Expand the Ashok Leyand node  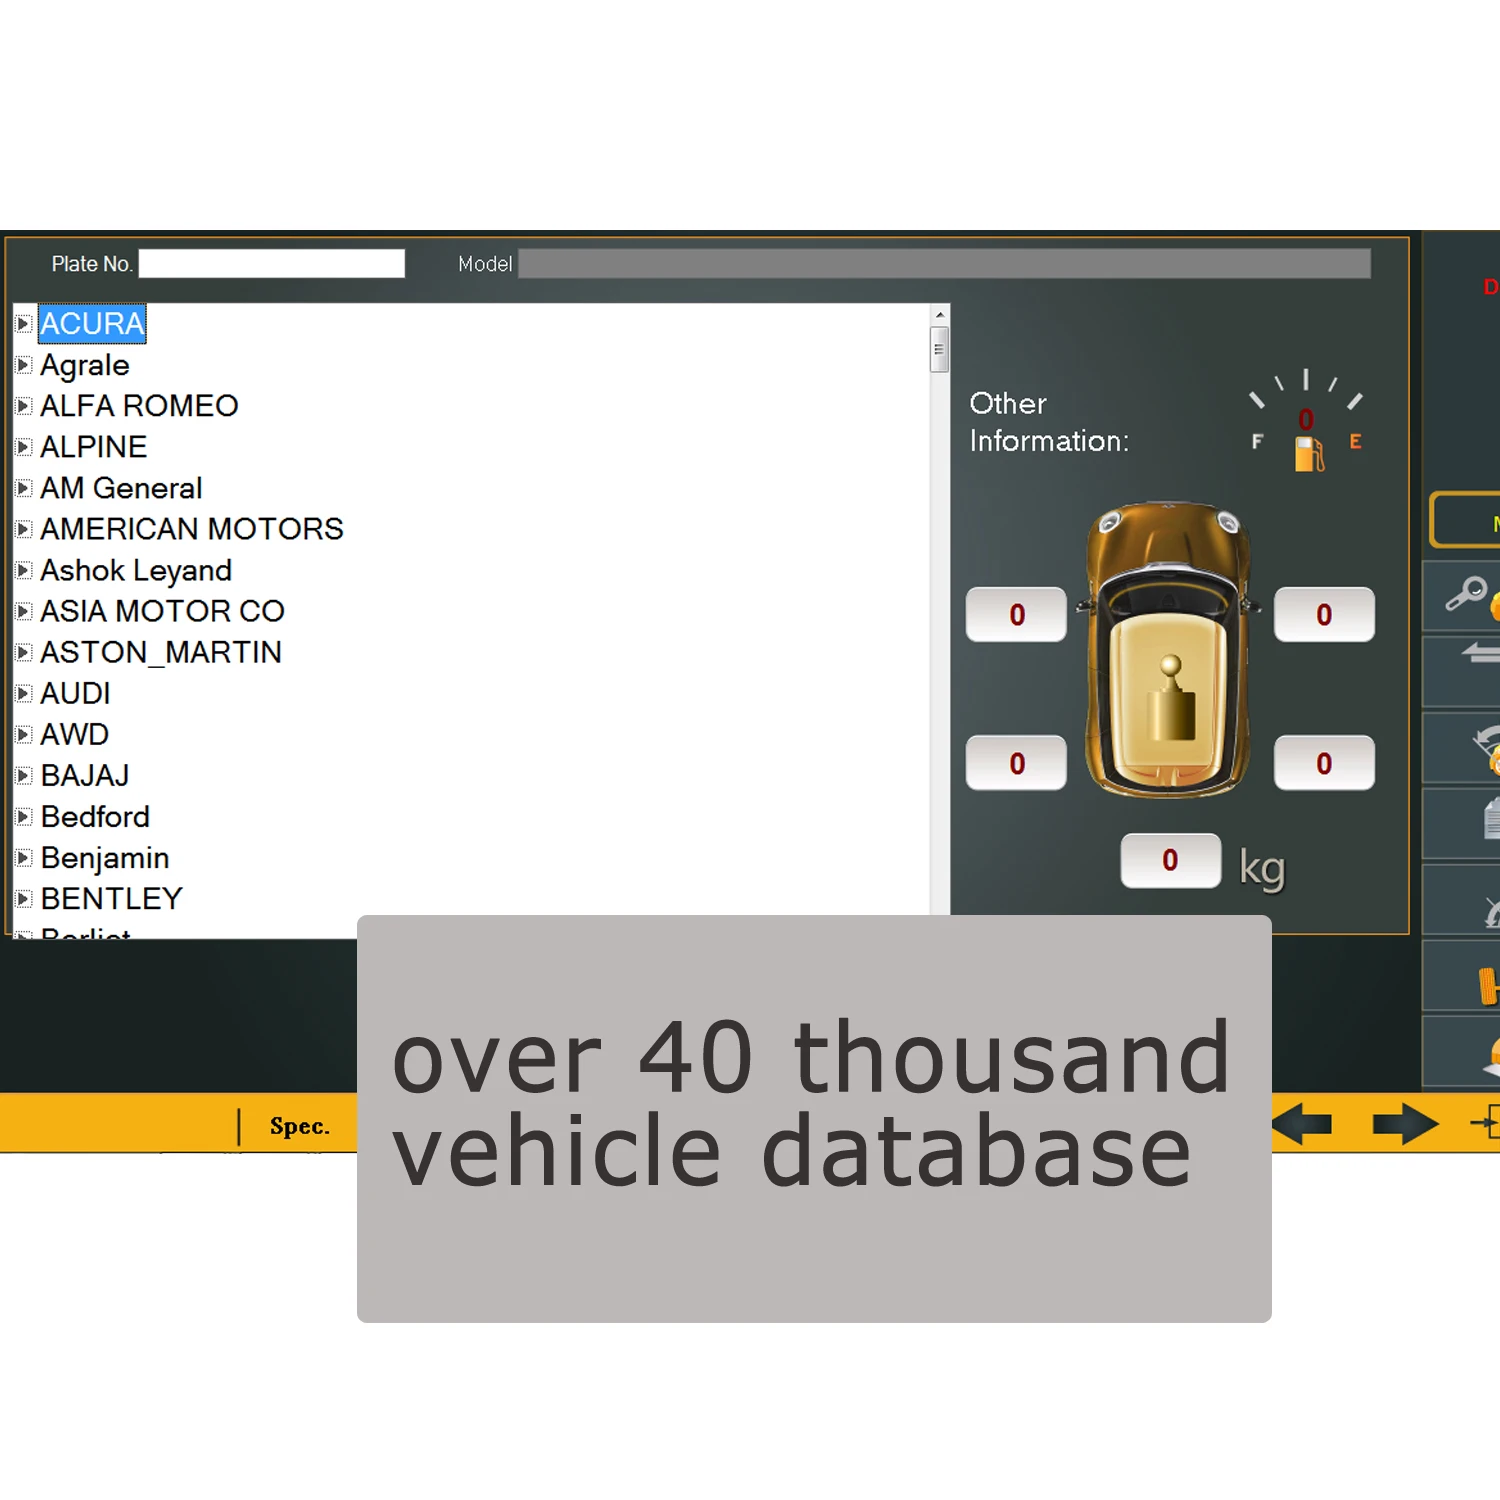click(24, 570)
